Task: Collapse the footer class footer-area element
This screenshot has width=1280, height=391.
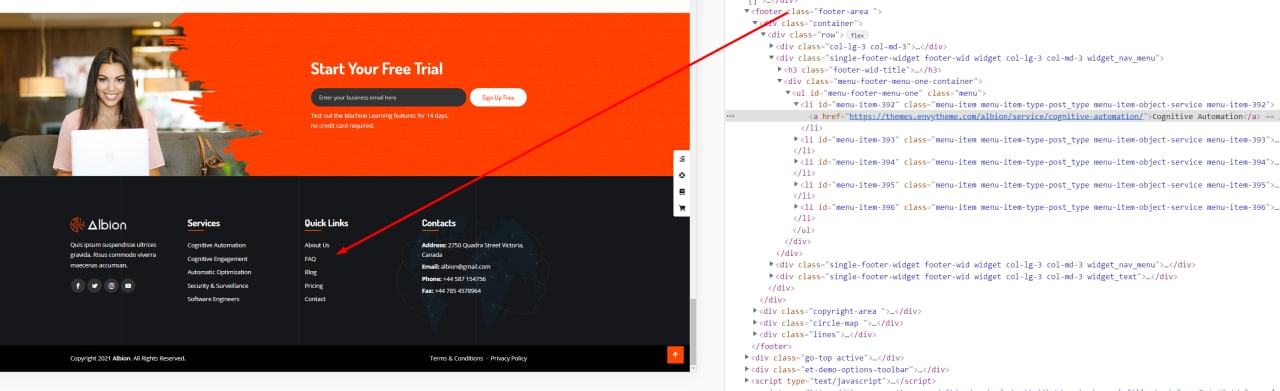Action: coord(747,11)
